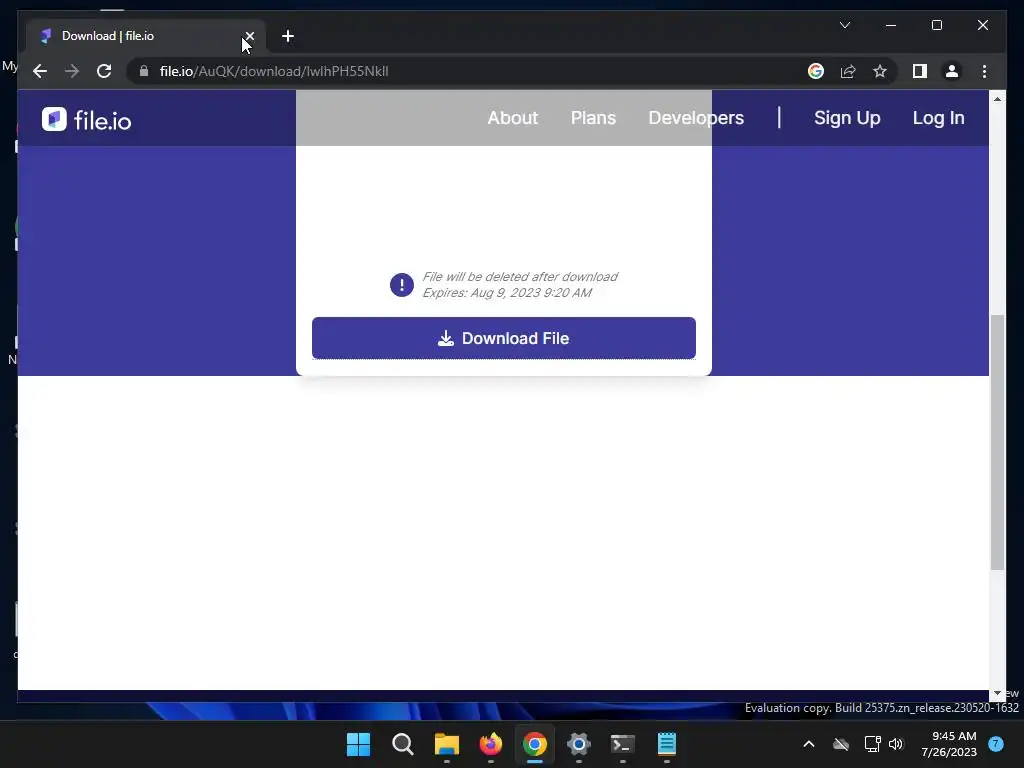This screenshot has width=1024, height=768.
Task: Maximize the Chrome window
Action: point(936,25)
